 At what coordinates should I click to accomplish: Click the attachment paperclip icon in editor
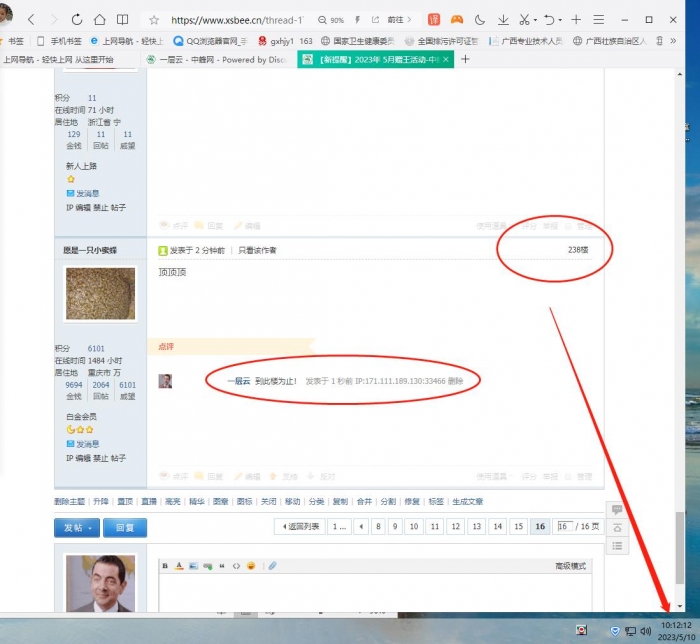(x=272, y=566)
